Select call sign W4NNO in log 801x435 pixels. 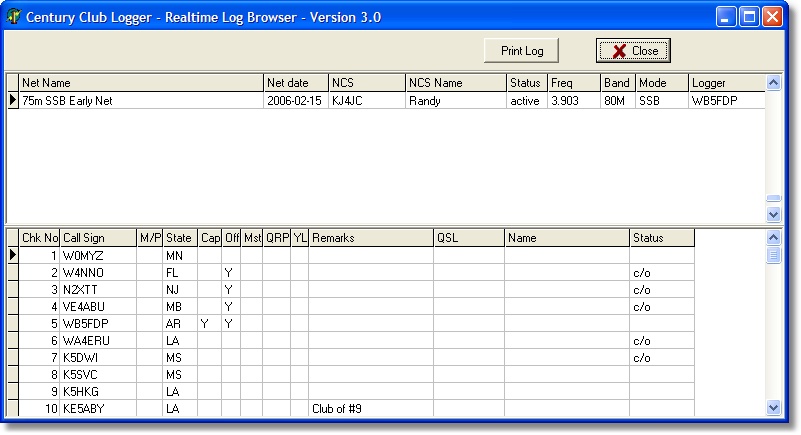click(x=97, y=272)
